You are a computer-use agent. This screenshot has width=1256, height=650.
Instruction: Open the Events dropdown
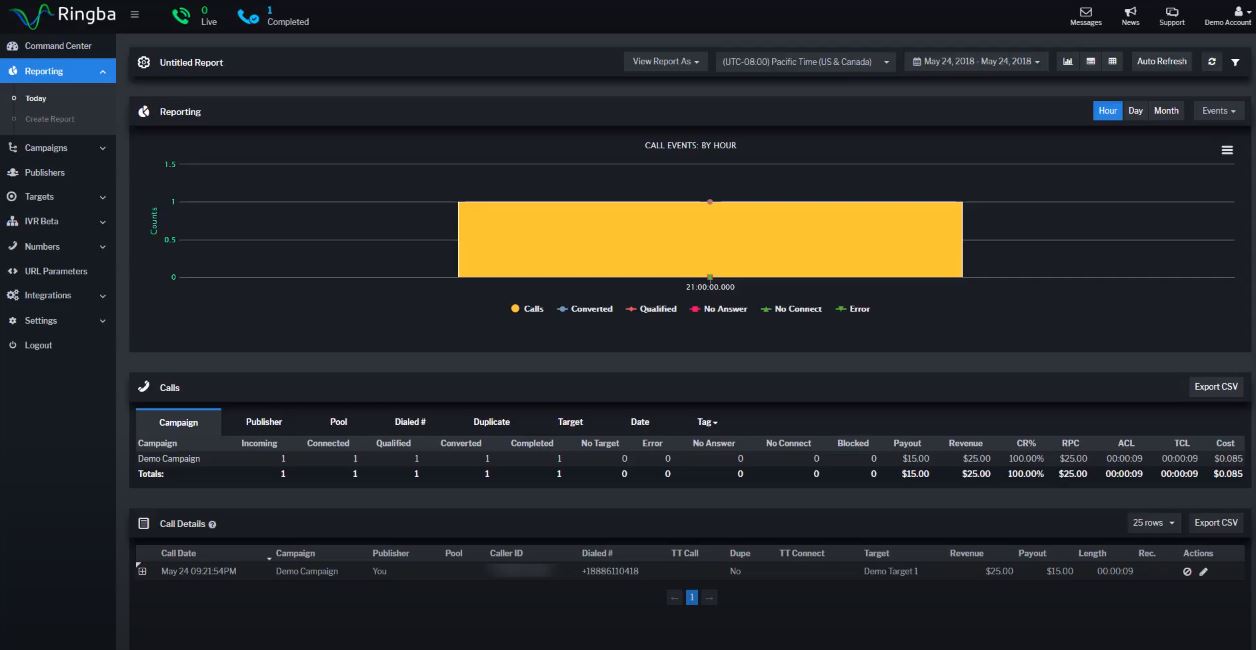click(x=1219, y=111)
